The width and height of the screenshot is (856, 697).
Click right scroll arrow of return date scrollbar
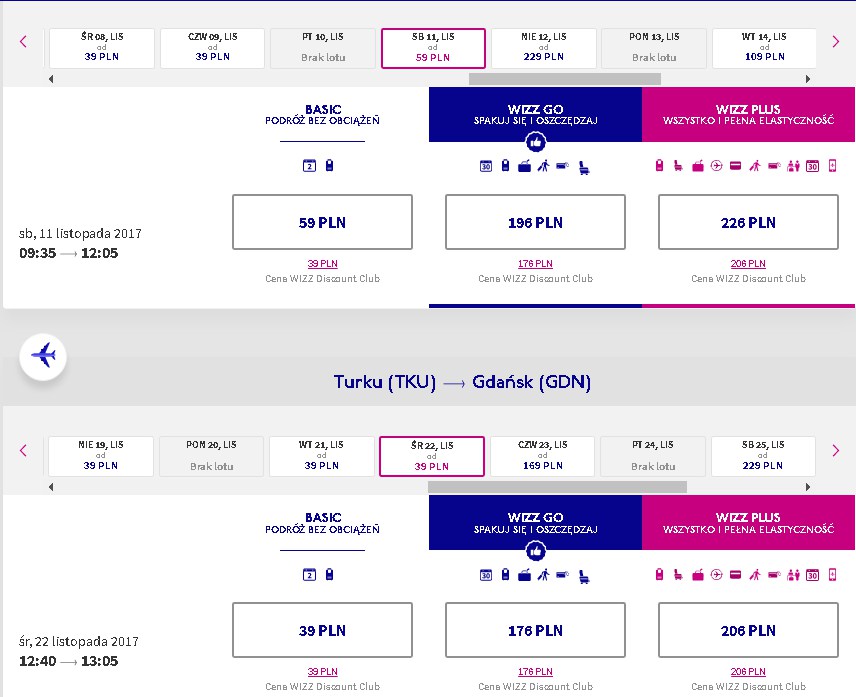[808, 487]
